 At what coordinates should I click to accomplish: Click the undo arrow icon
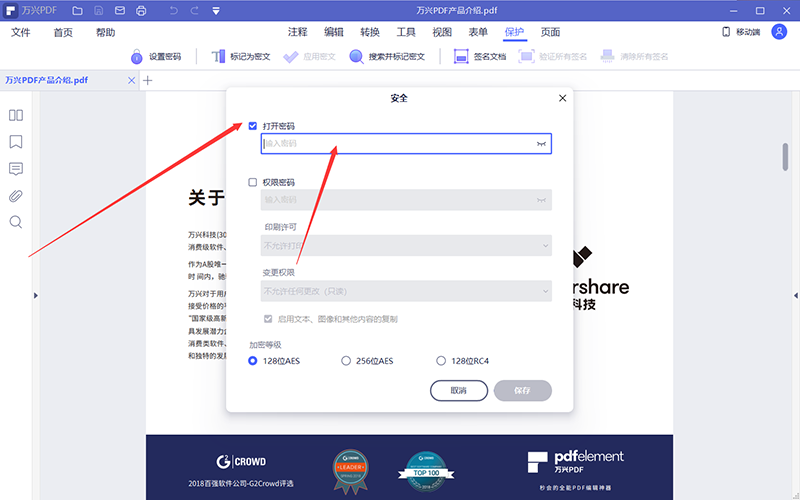pos(173,11)
